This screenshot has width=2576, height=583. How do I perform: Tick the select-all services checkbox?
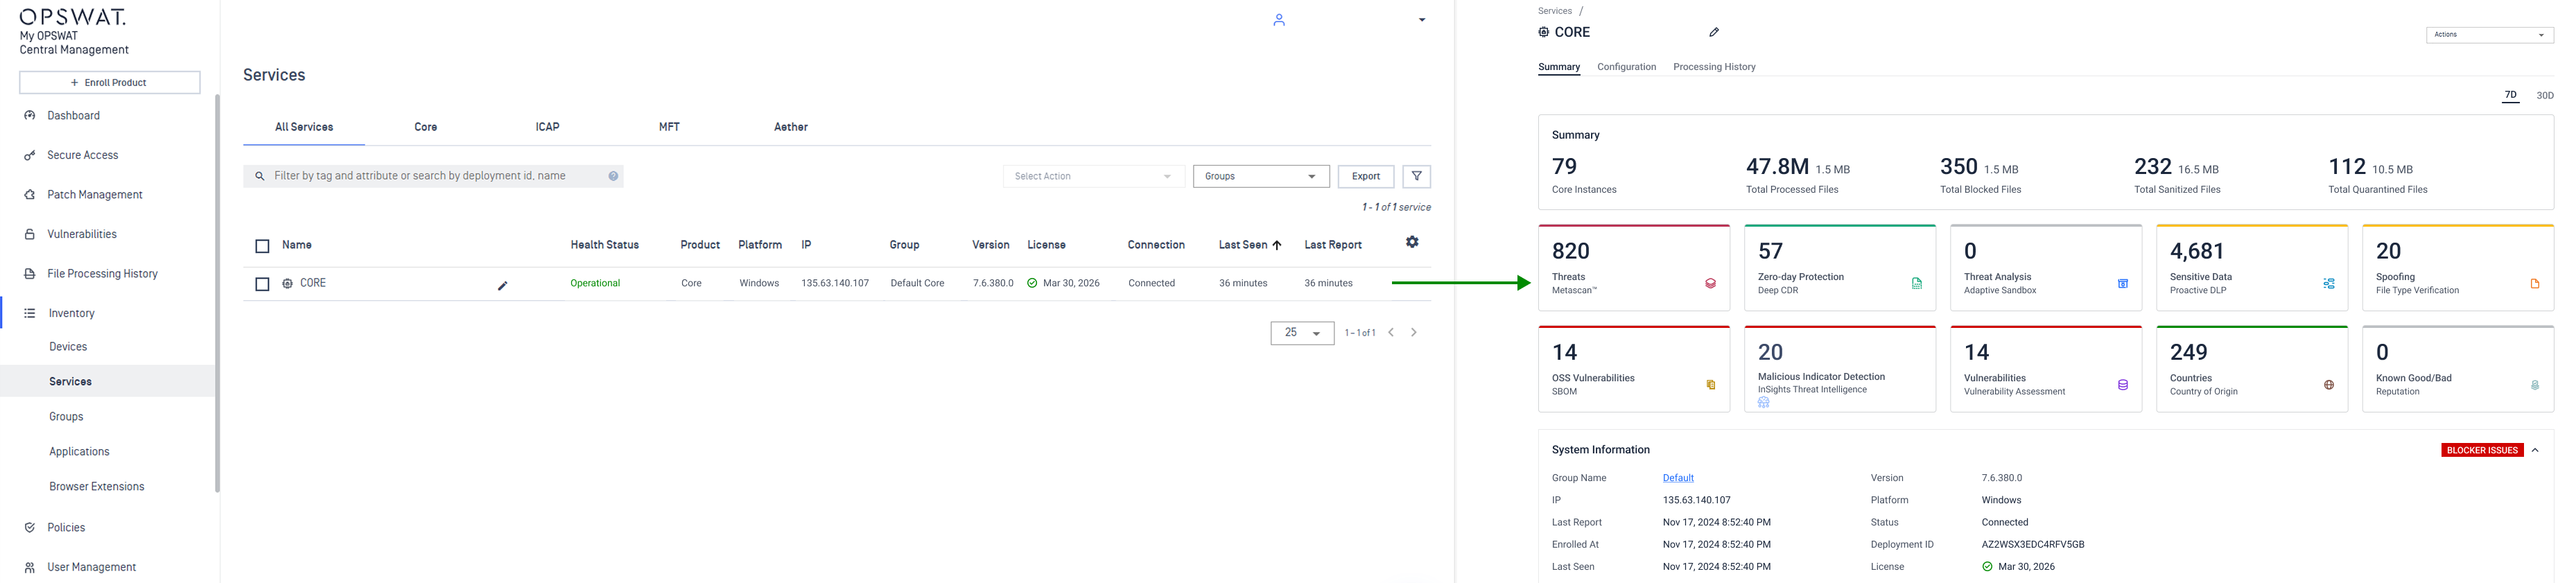pos(262,246)
